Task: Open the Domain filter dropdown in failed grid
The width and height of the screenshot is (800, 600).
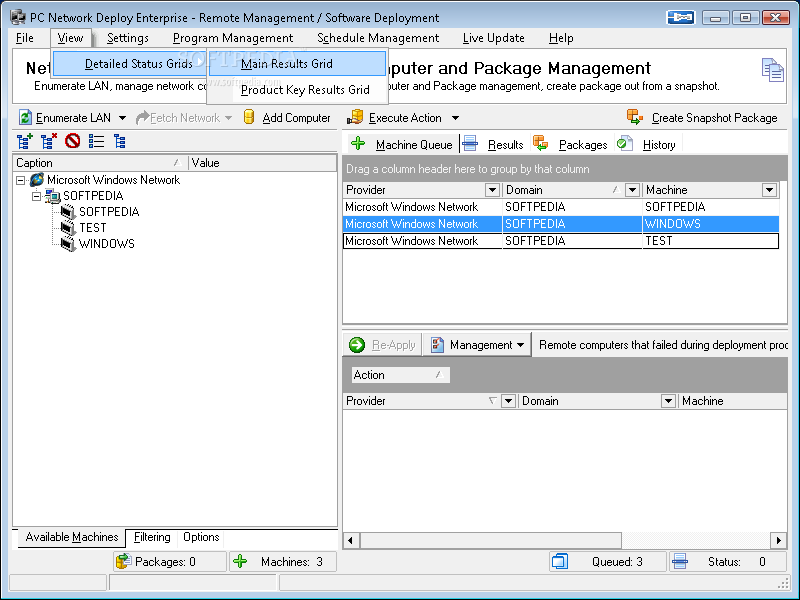Action: point(668,401)
